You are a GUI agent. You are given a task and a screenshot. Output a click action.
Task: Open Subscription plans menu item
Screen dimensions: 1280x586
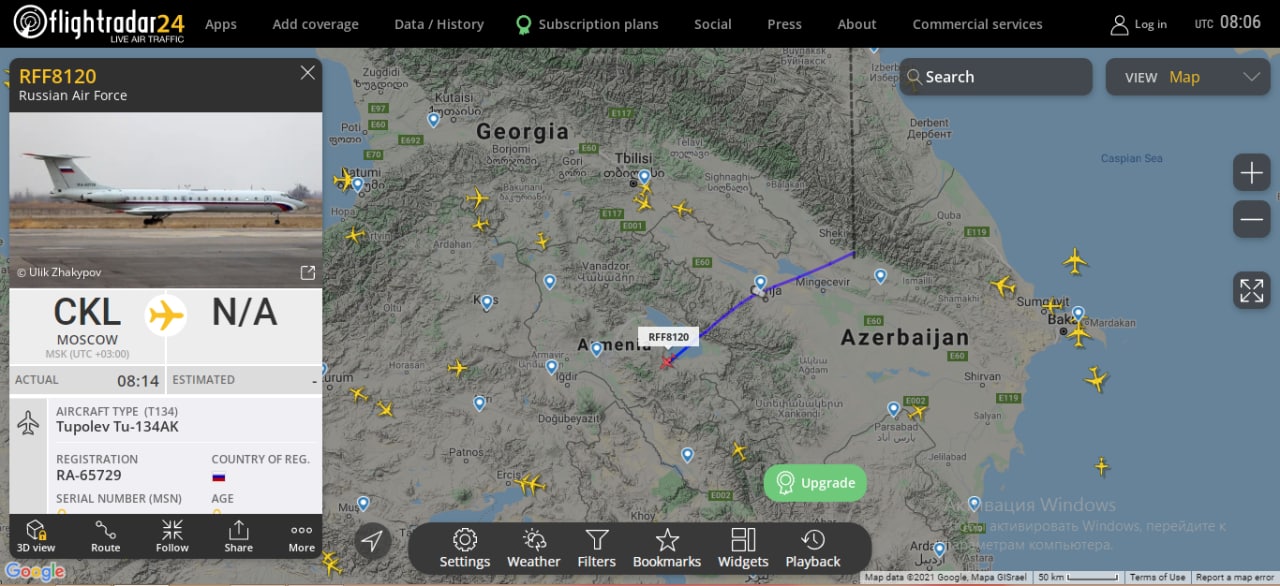click(x=587, y=24)
